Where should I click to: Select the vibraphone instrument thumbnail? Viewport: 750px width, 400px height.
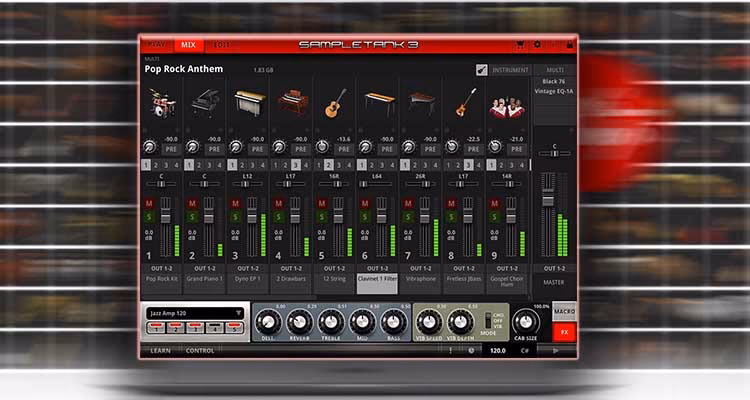pos(421,103)
